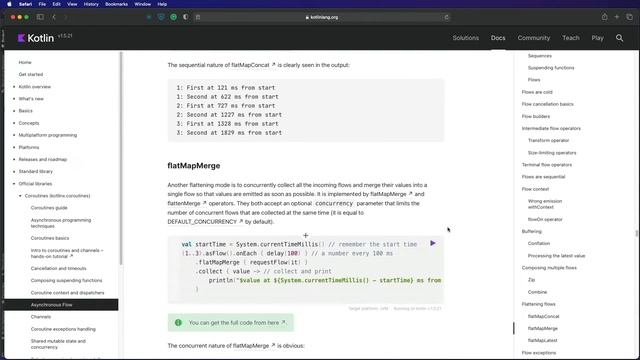This screenshot has width=640, height=360.
Task: Open the Community nav item
Action: 533,38
